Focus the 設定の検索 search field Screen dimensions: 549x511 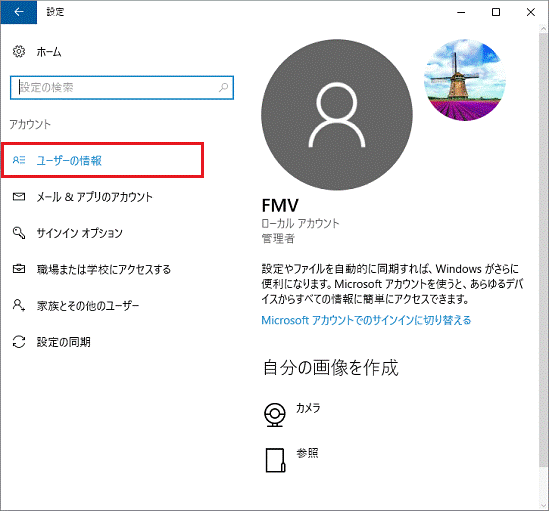click(122, 88)
